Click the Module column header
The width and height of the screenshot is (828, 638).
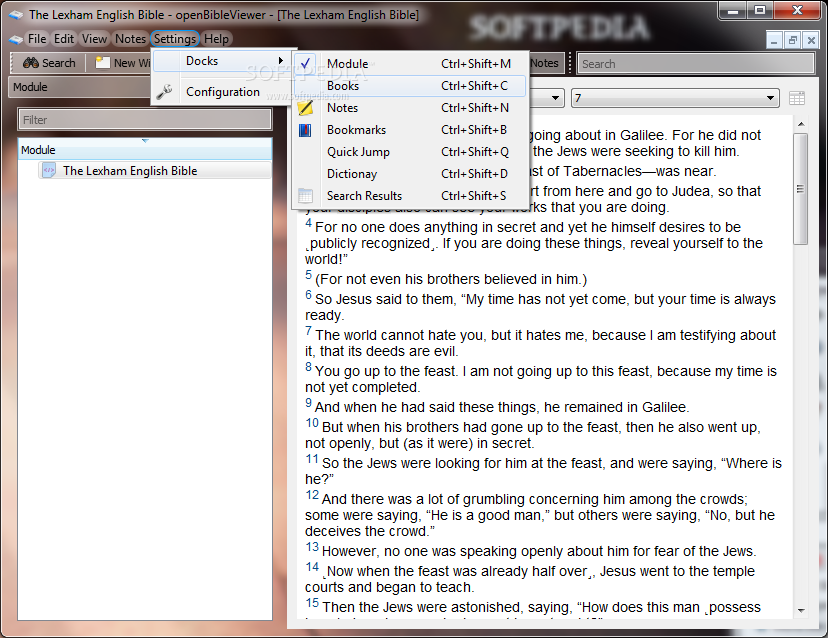[x=145, y=150]
